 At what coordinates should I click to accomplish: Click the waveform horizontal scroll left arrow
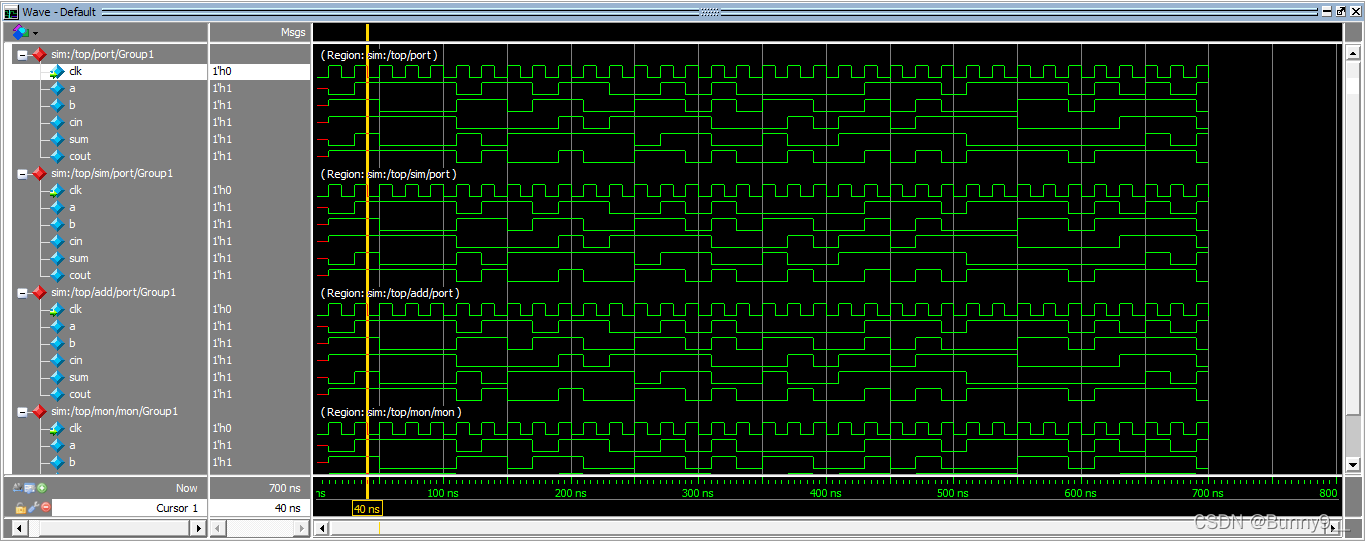[321, 527]
